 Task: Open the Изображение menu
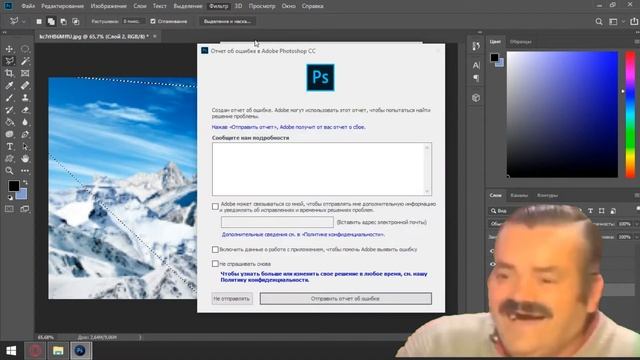click(109, 6)
